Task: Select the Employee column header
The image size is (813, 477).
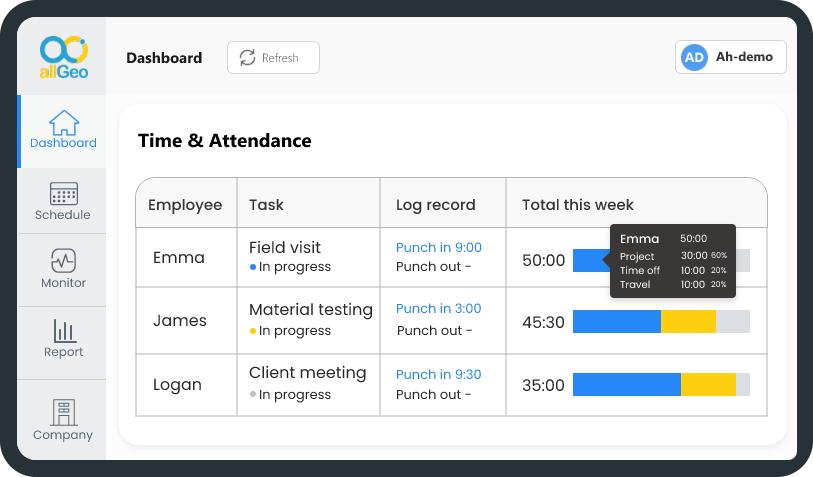Action: point(185,205)
